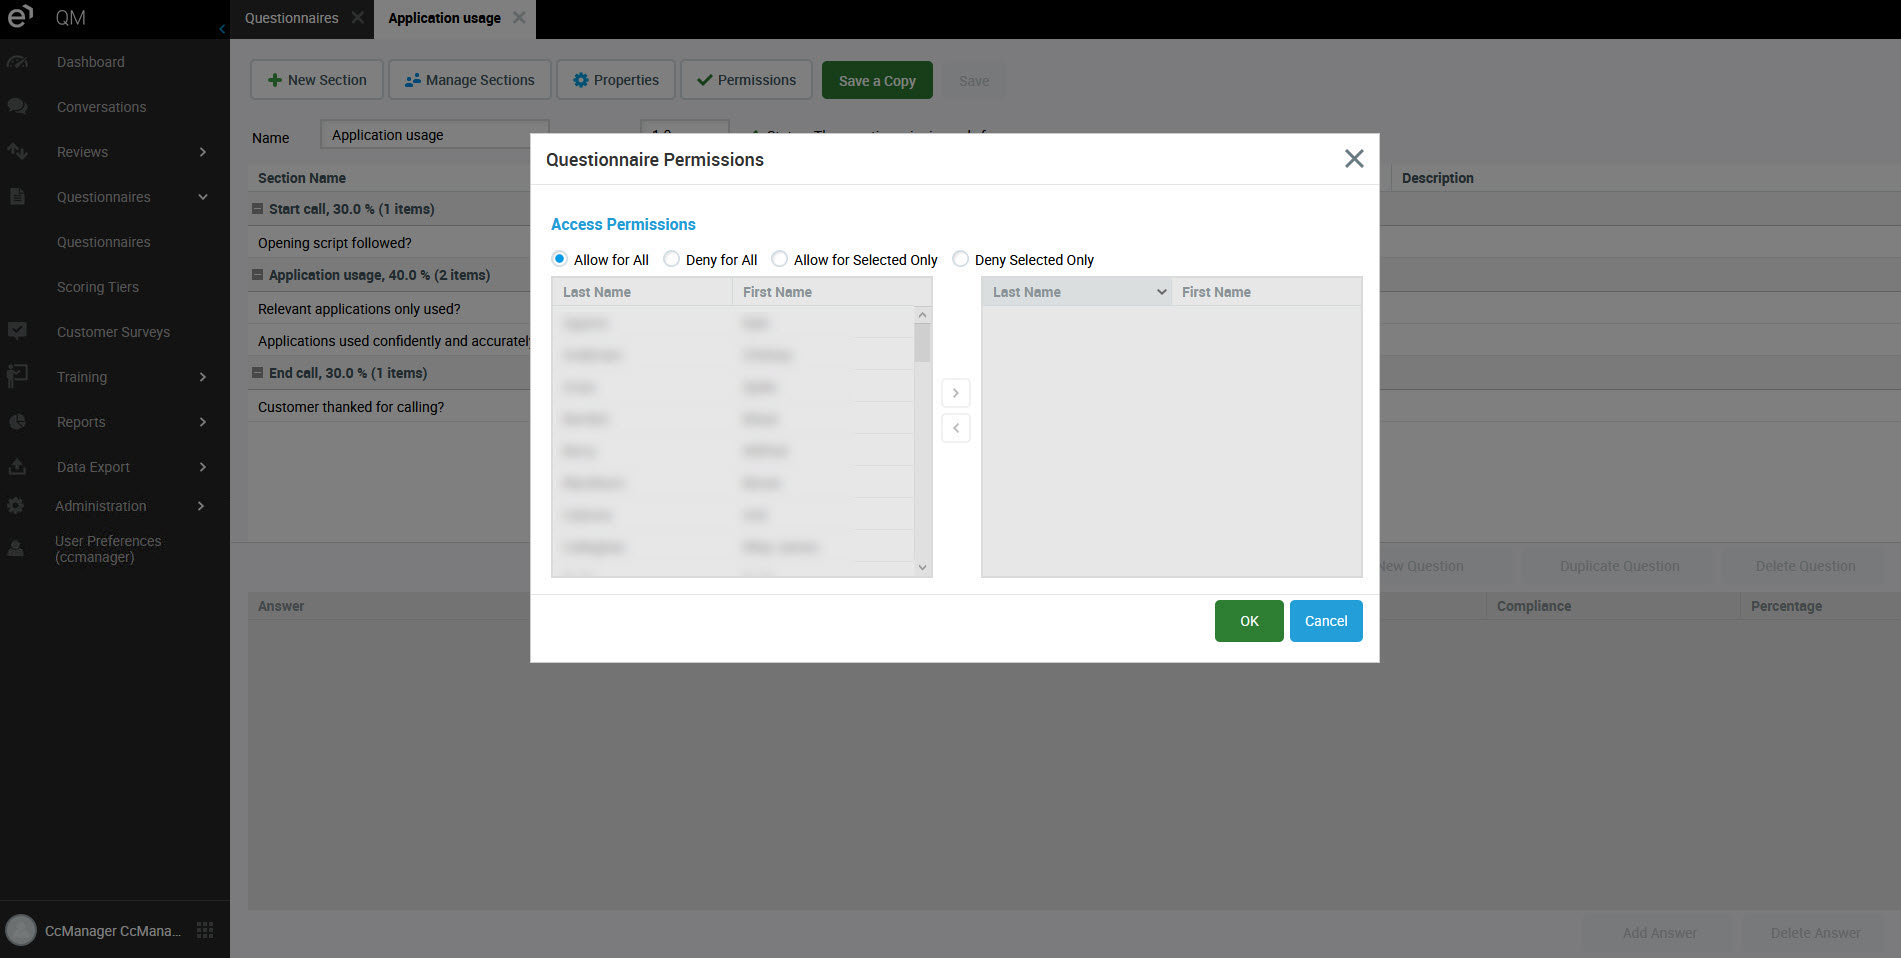1901x958 pixels.
Task: Expand the Administration sidebar menu
Action: tap(201, 506)
